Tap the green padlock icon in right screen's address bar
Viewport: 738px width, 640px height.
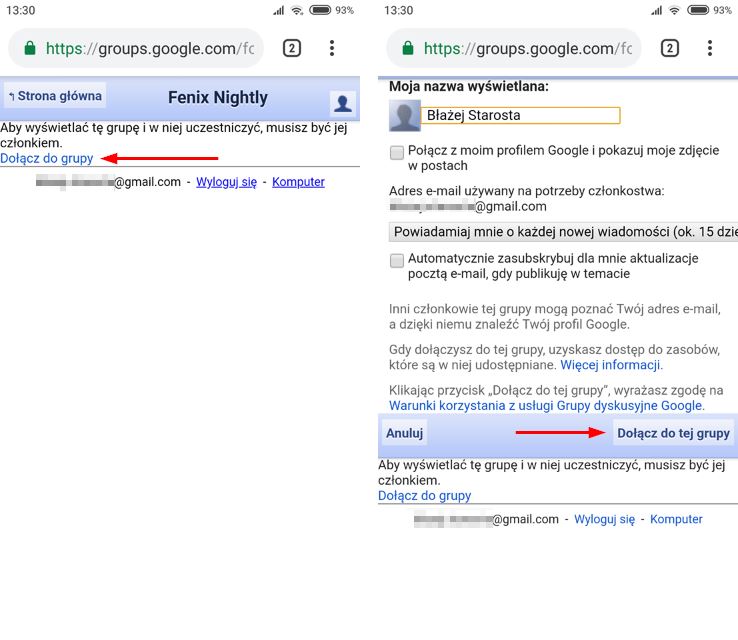(x=408, y=48)
